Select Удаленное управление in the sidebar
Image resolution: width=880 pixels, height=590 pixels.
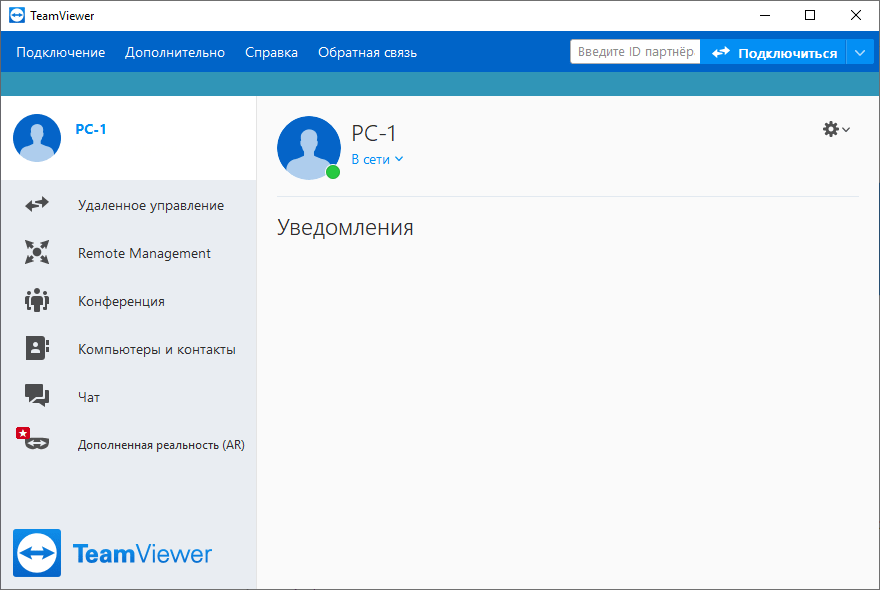(x=129, y=205)
